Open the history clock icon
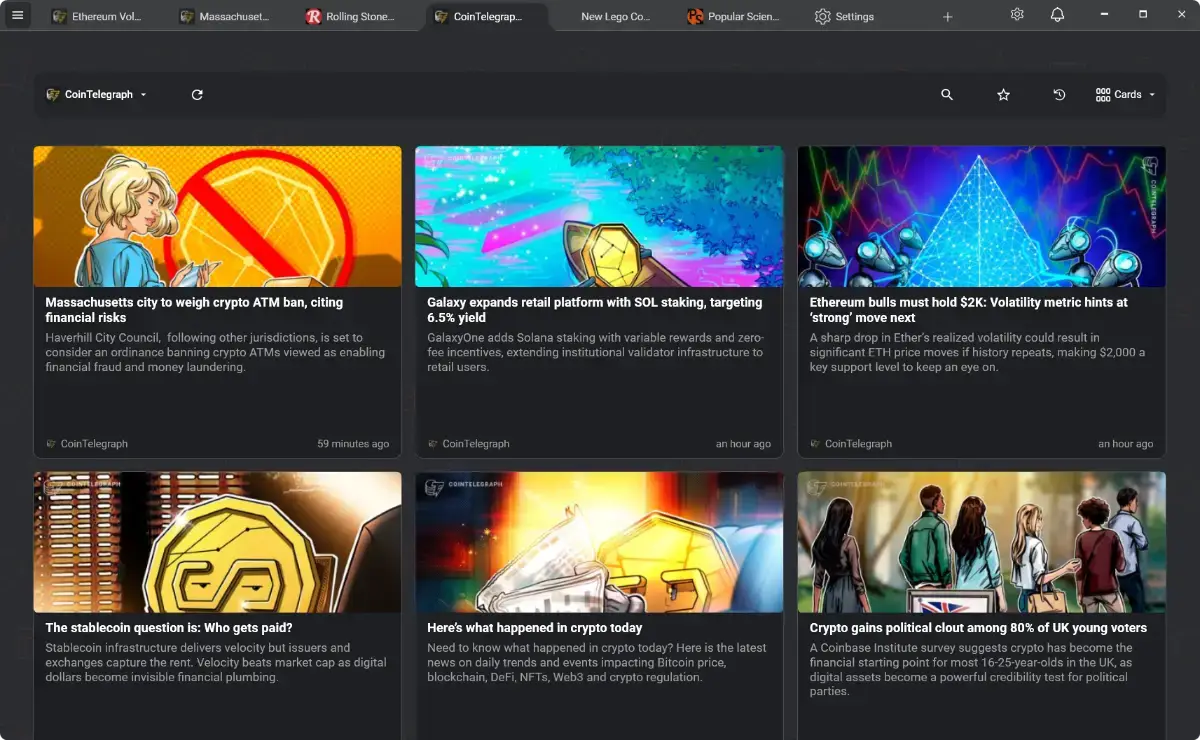 [1059, 94]
